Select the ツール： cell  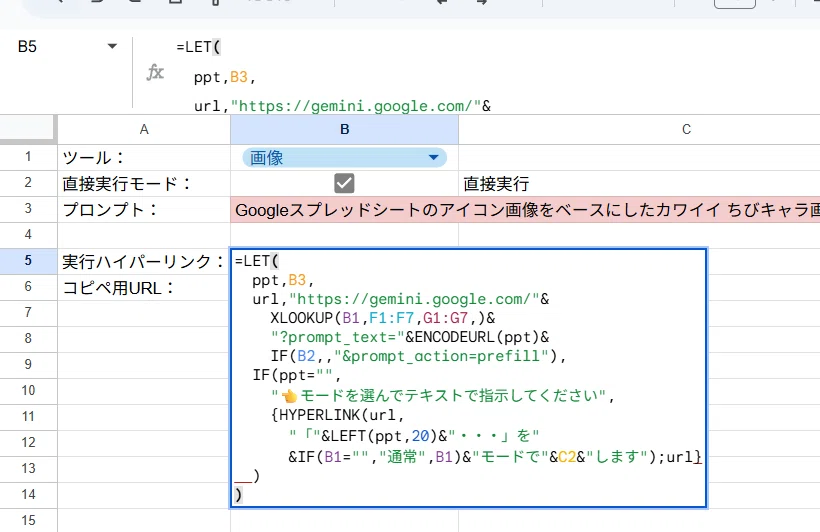(144, 157)
